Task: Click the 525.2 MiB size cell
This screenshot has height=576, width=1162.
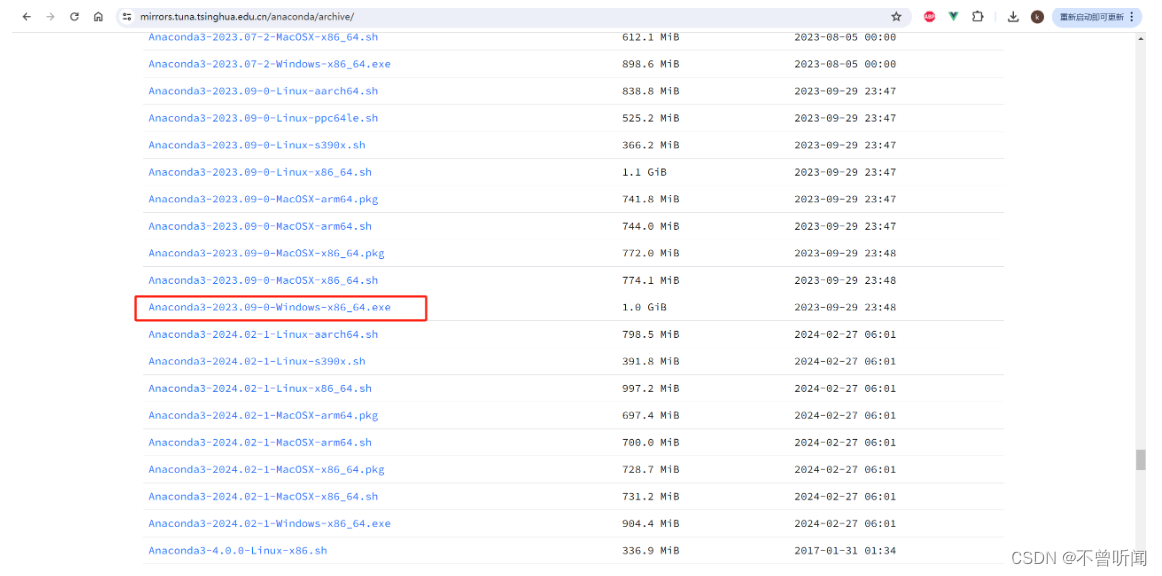Action: pos(651,118)
